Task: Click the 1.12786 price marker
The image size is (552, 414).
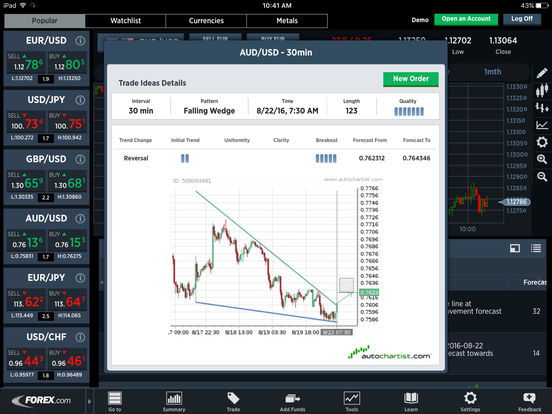Action: [515, 202]
